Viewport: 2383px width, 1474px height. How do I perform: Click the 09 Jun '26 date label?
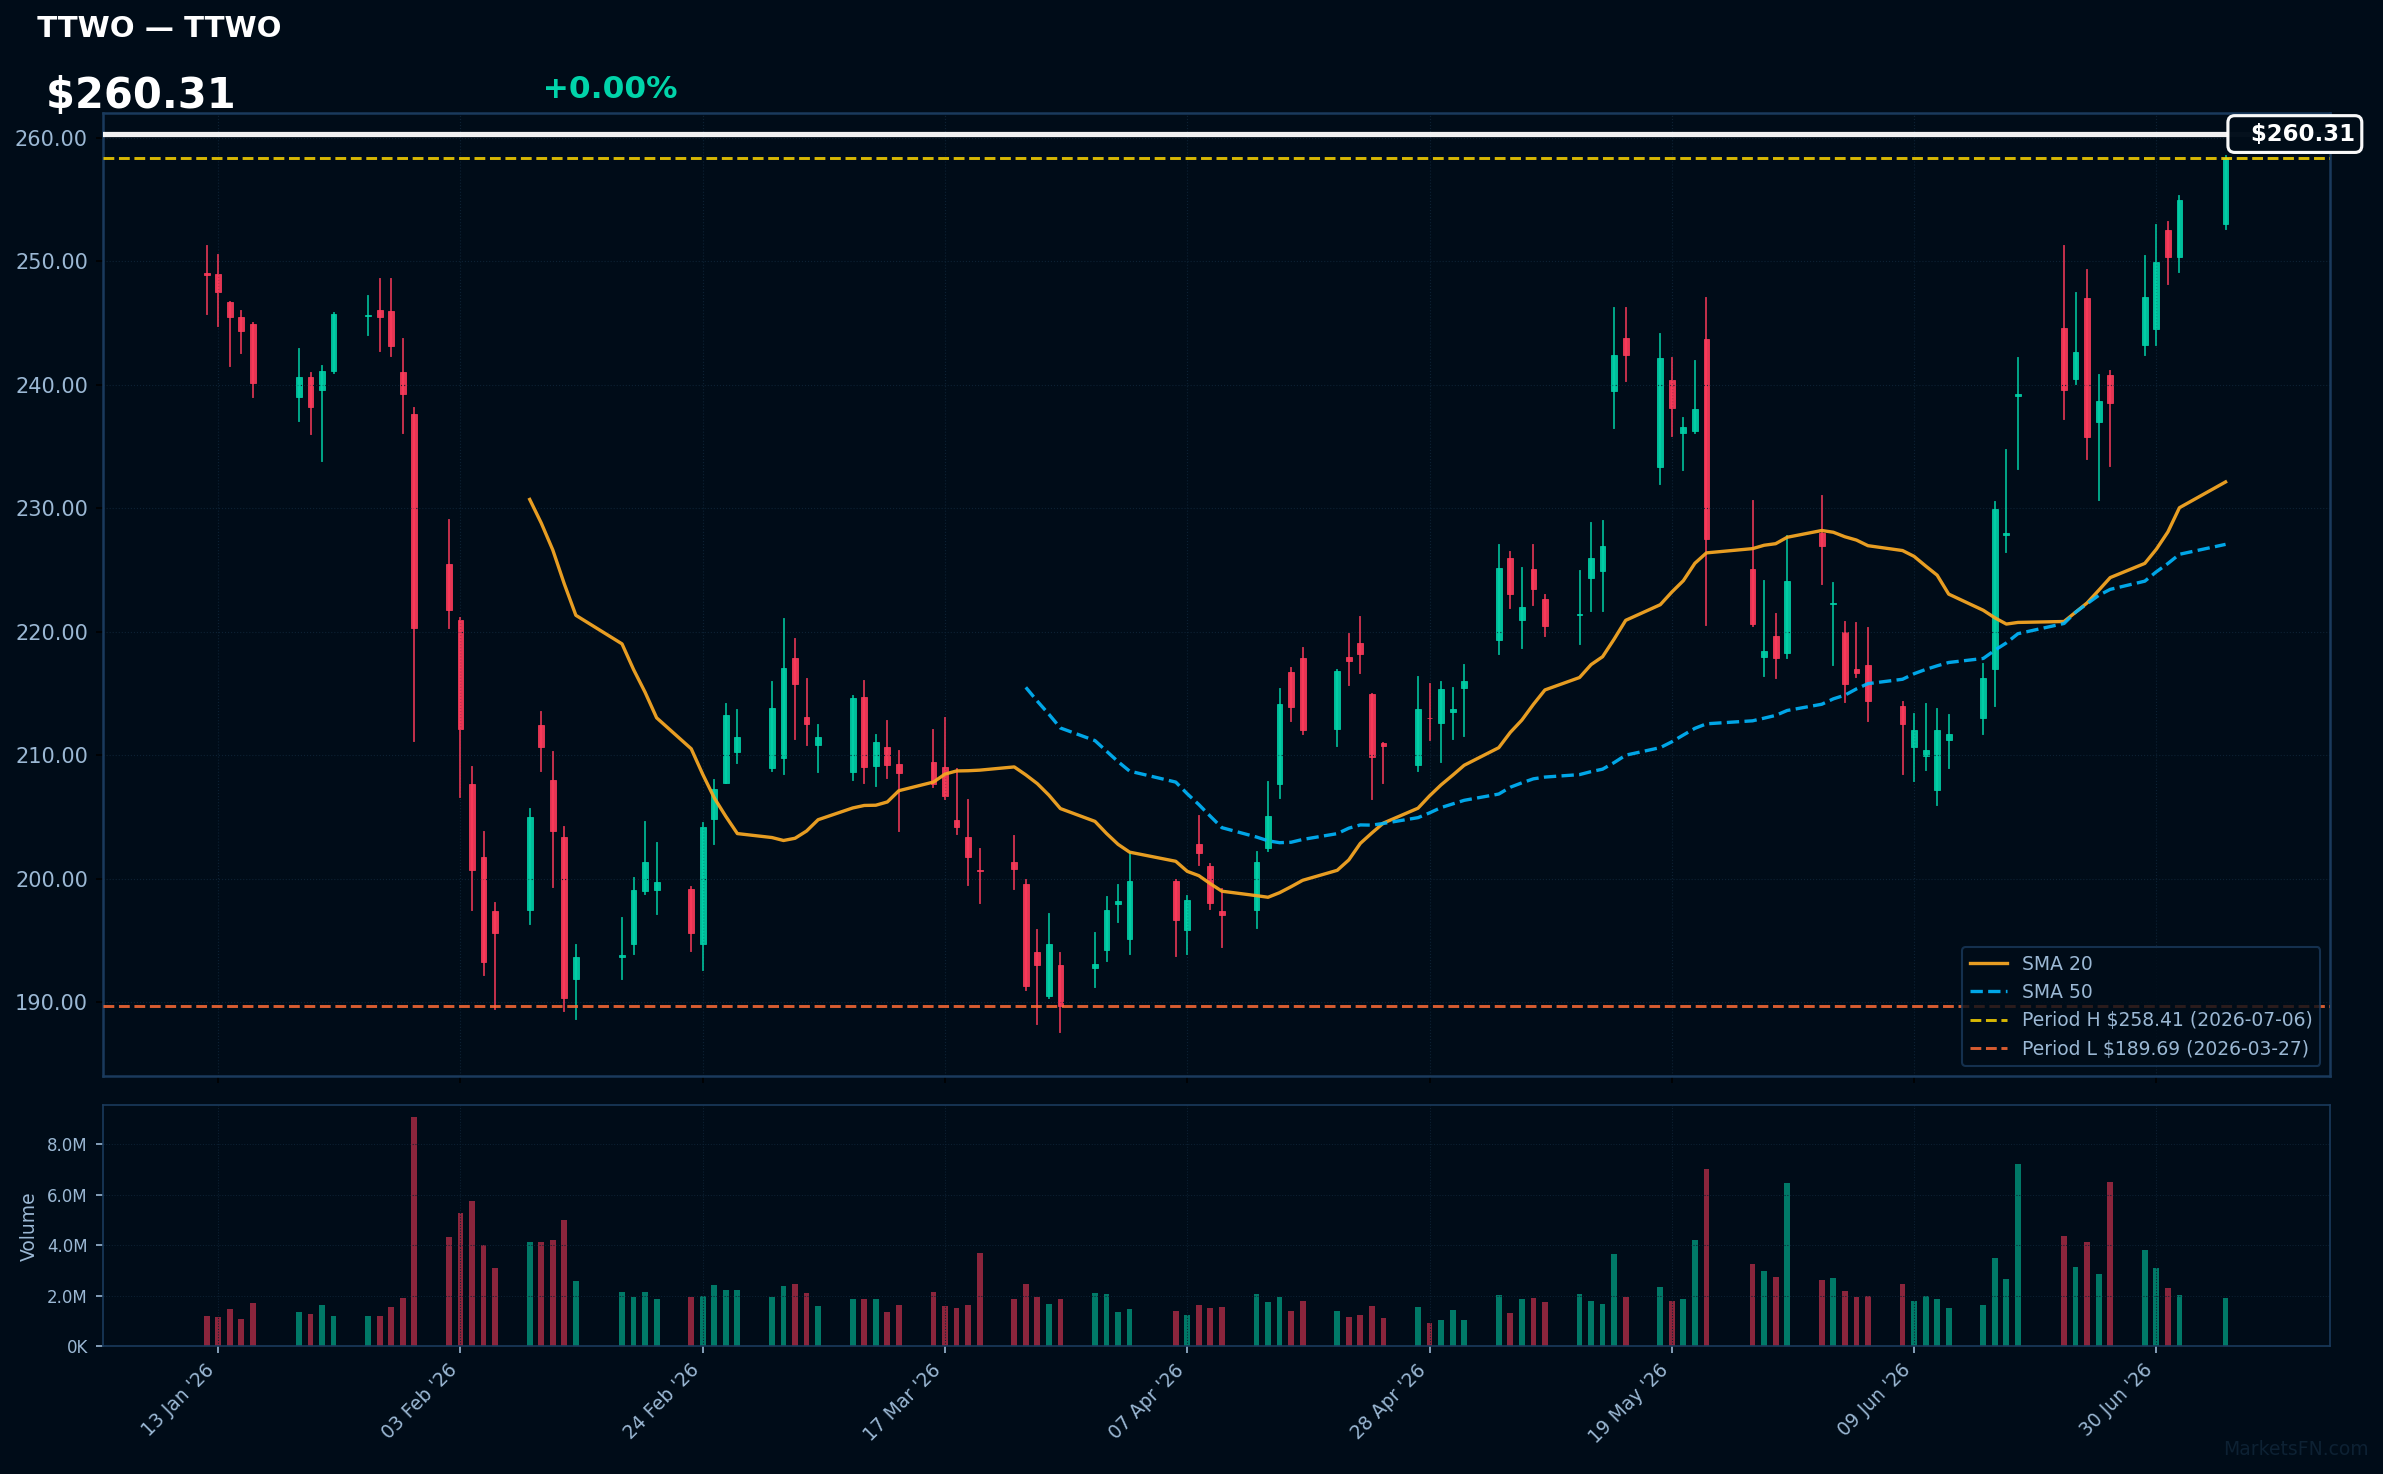[1873, 1400]
